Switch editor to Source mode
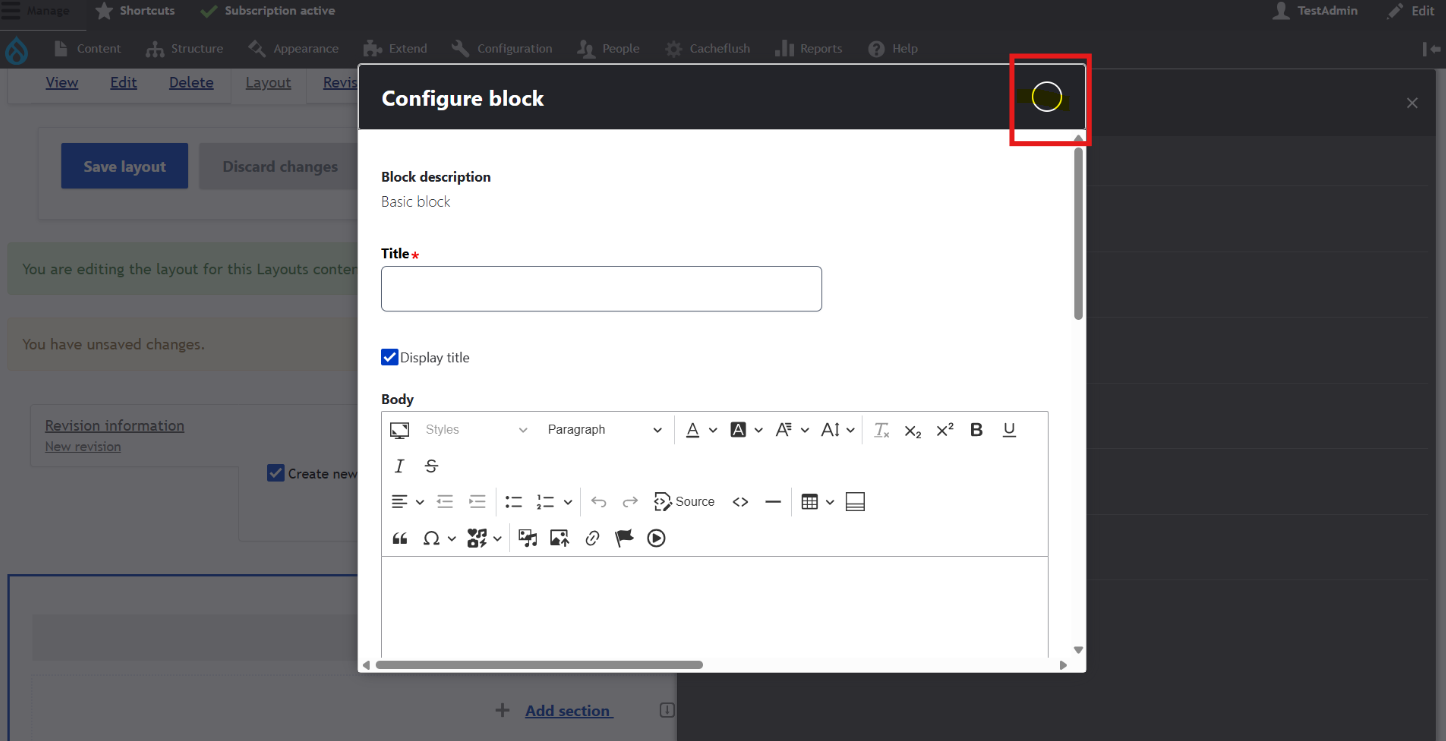The height and width of the screenshot is (741, 1446). 684,502
